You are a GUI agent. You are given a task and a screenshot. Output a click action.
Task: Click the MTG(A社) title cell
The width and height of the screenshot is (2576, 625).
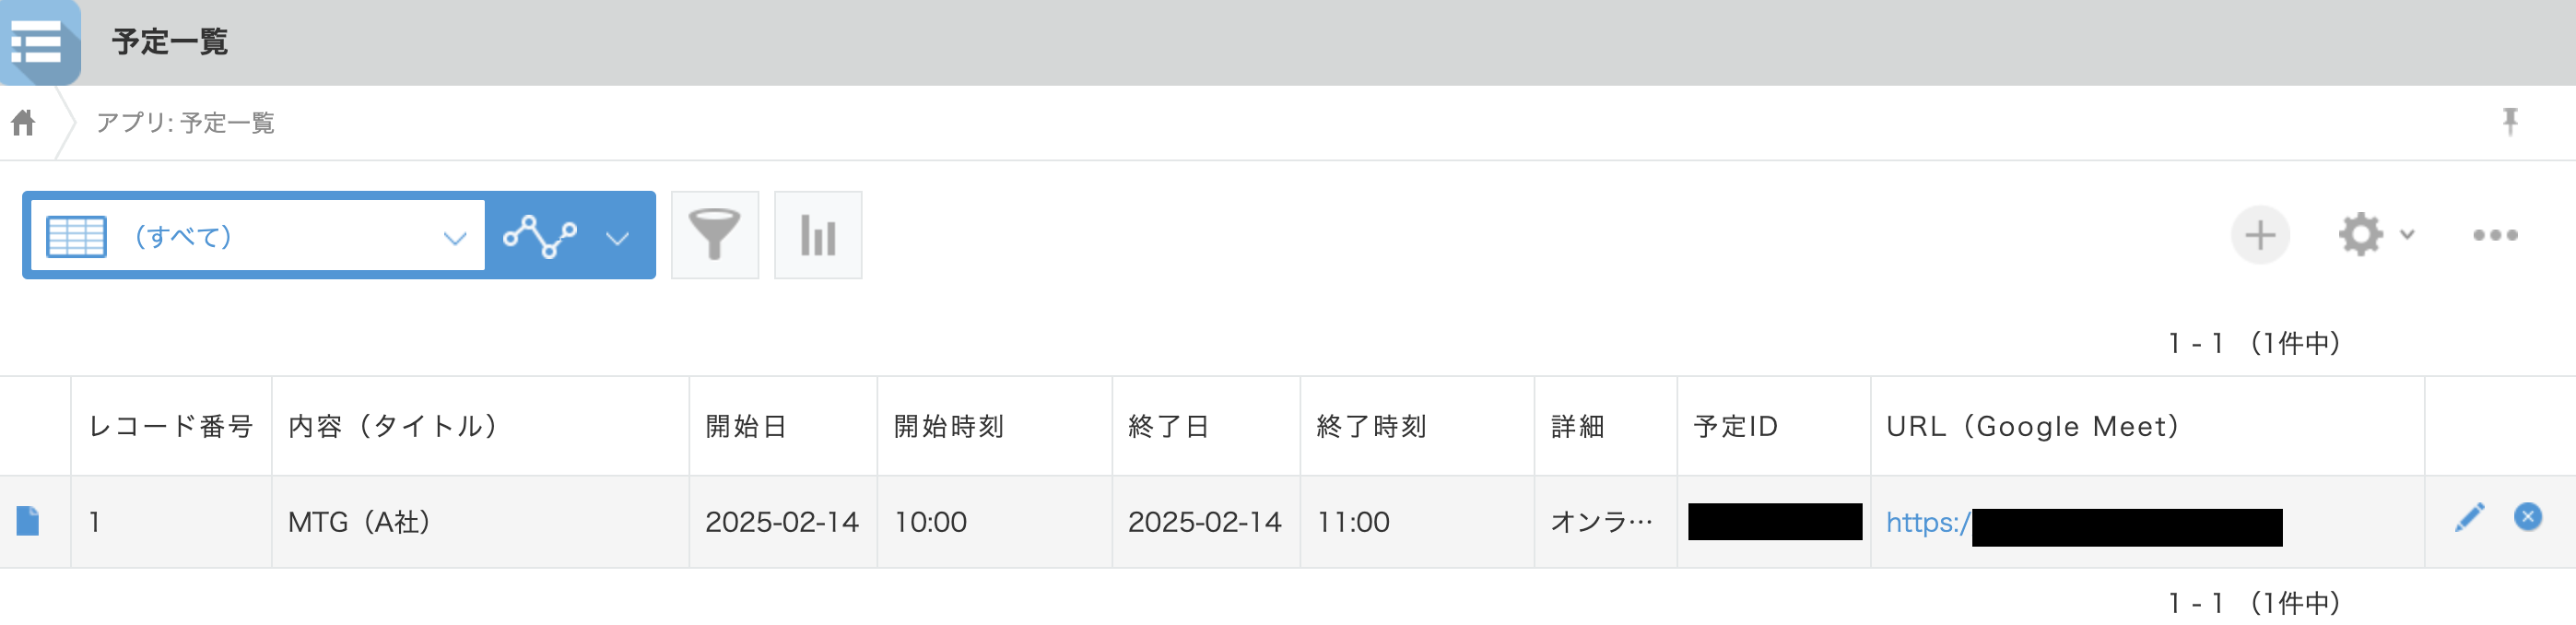click(358, 522)
